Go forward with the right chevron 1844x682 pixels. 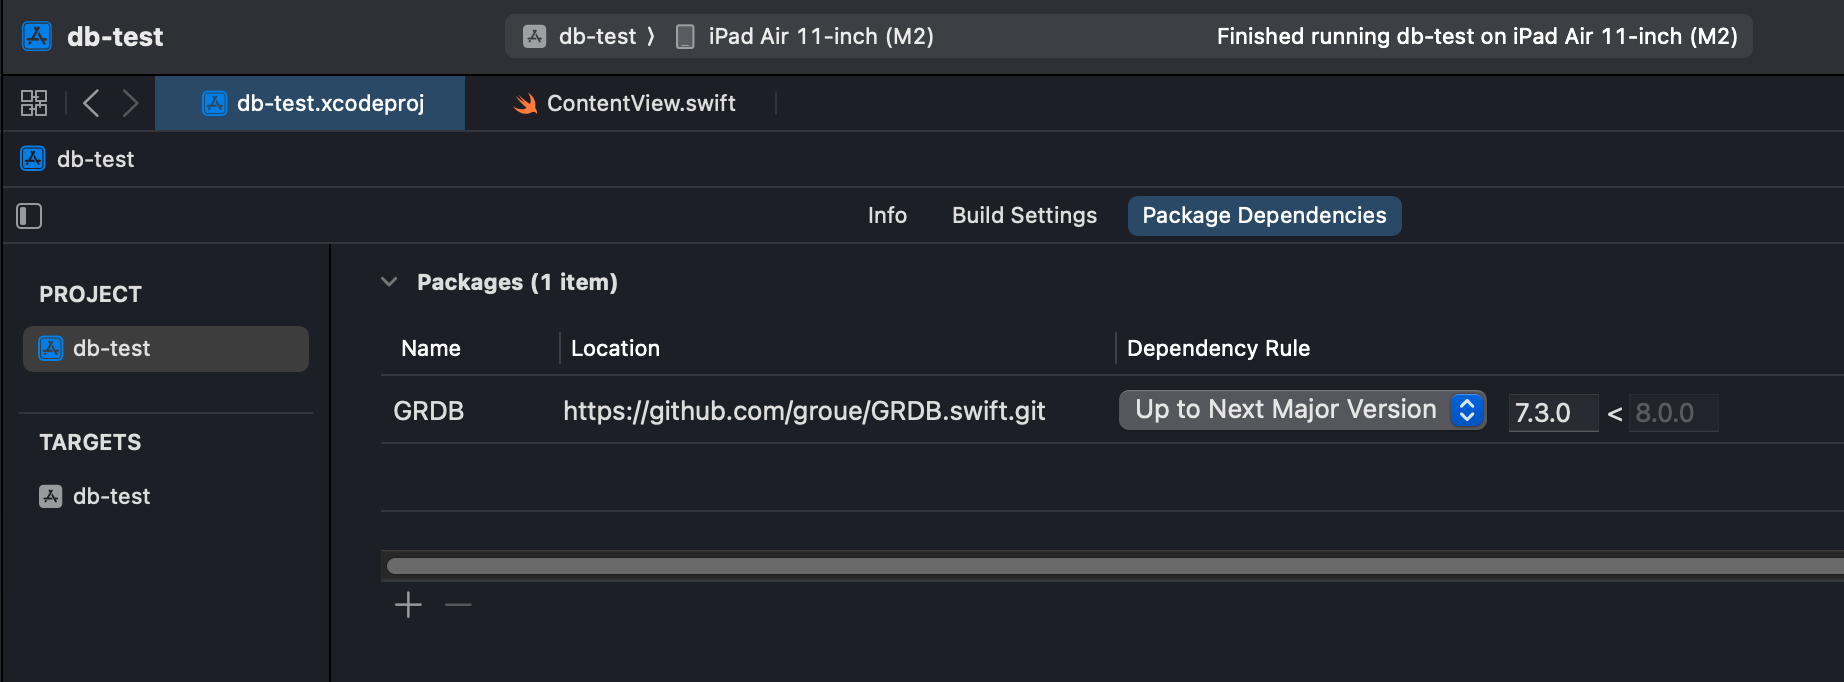pyautogui.click(x=130, y=103)
